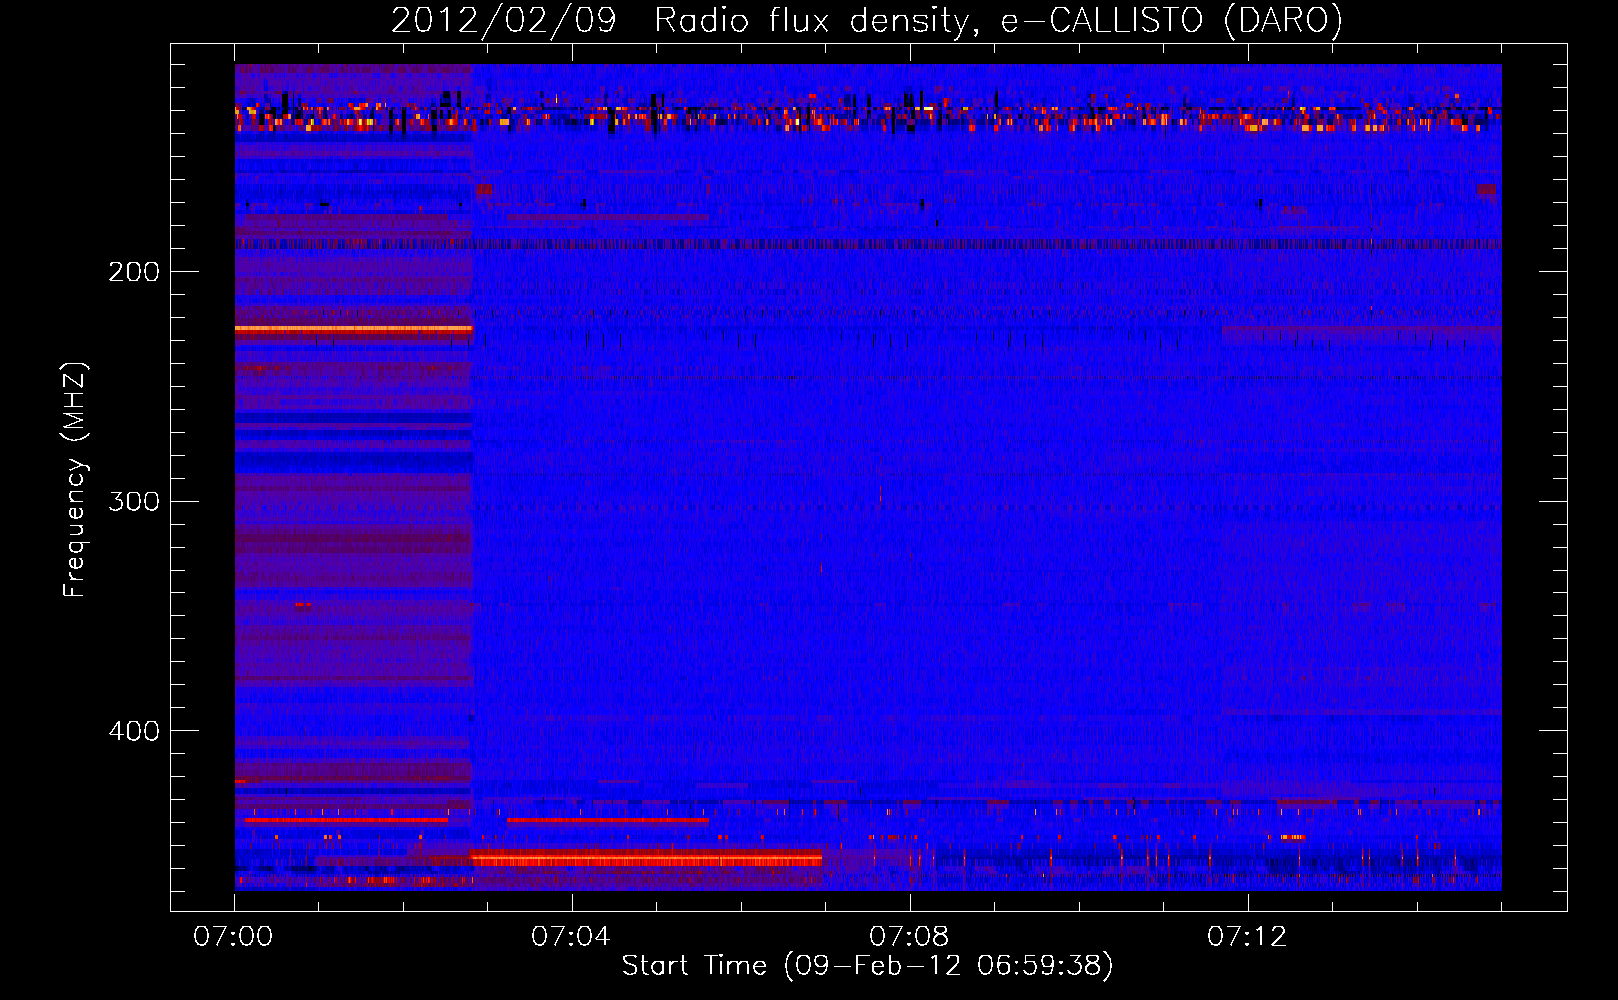This screenshot has width=1618, height=1000.
Task: Click the 'Start Time (09-Feb-12 06:59:38)' label
Action: (x=867, y=966)
